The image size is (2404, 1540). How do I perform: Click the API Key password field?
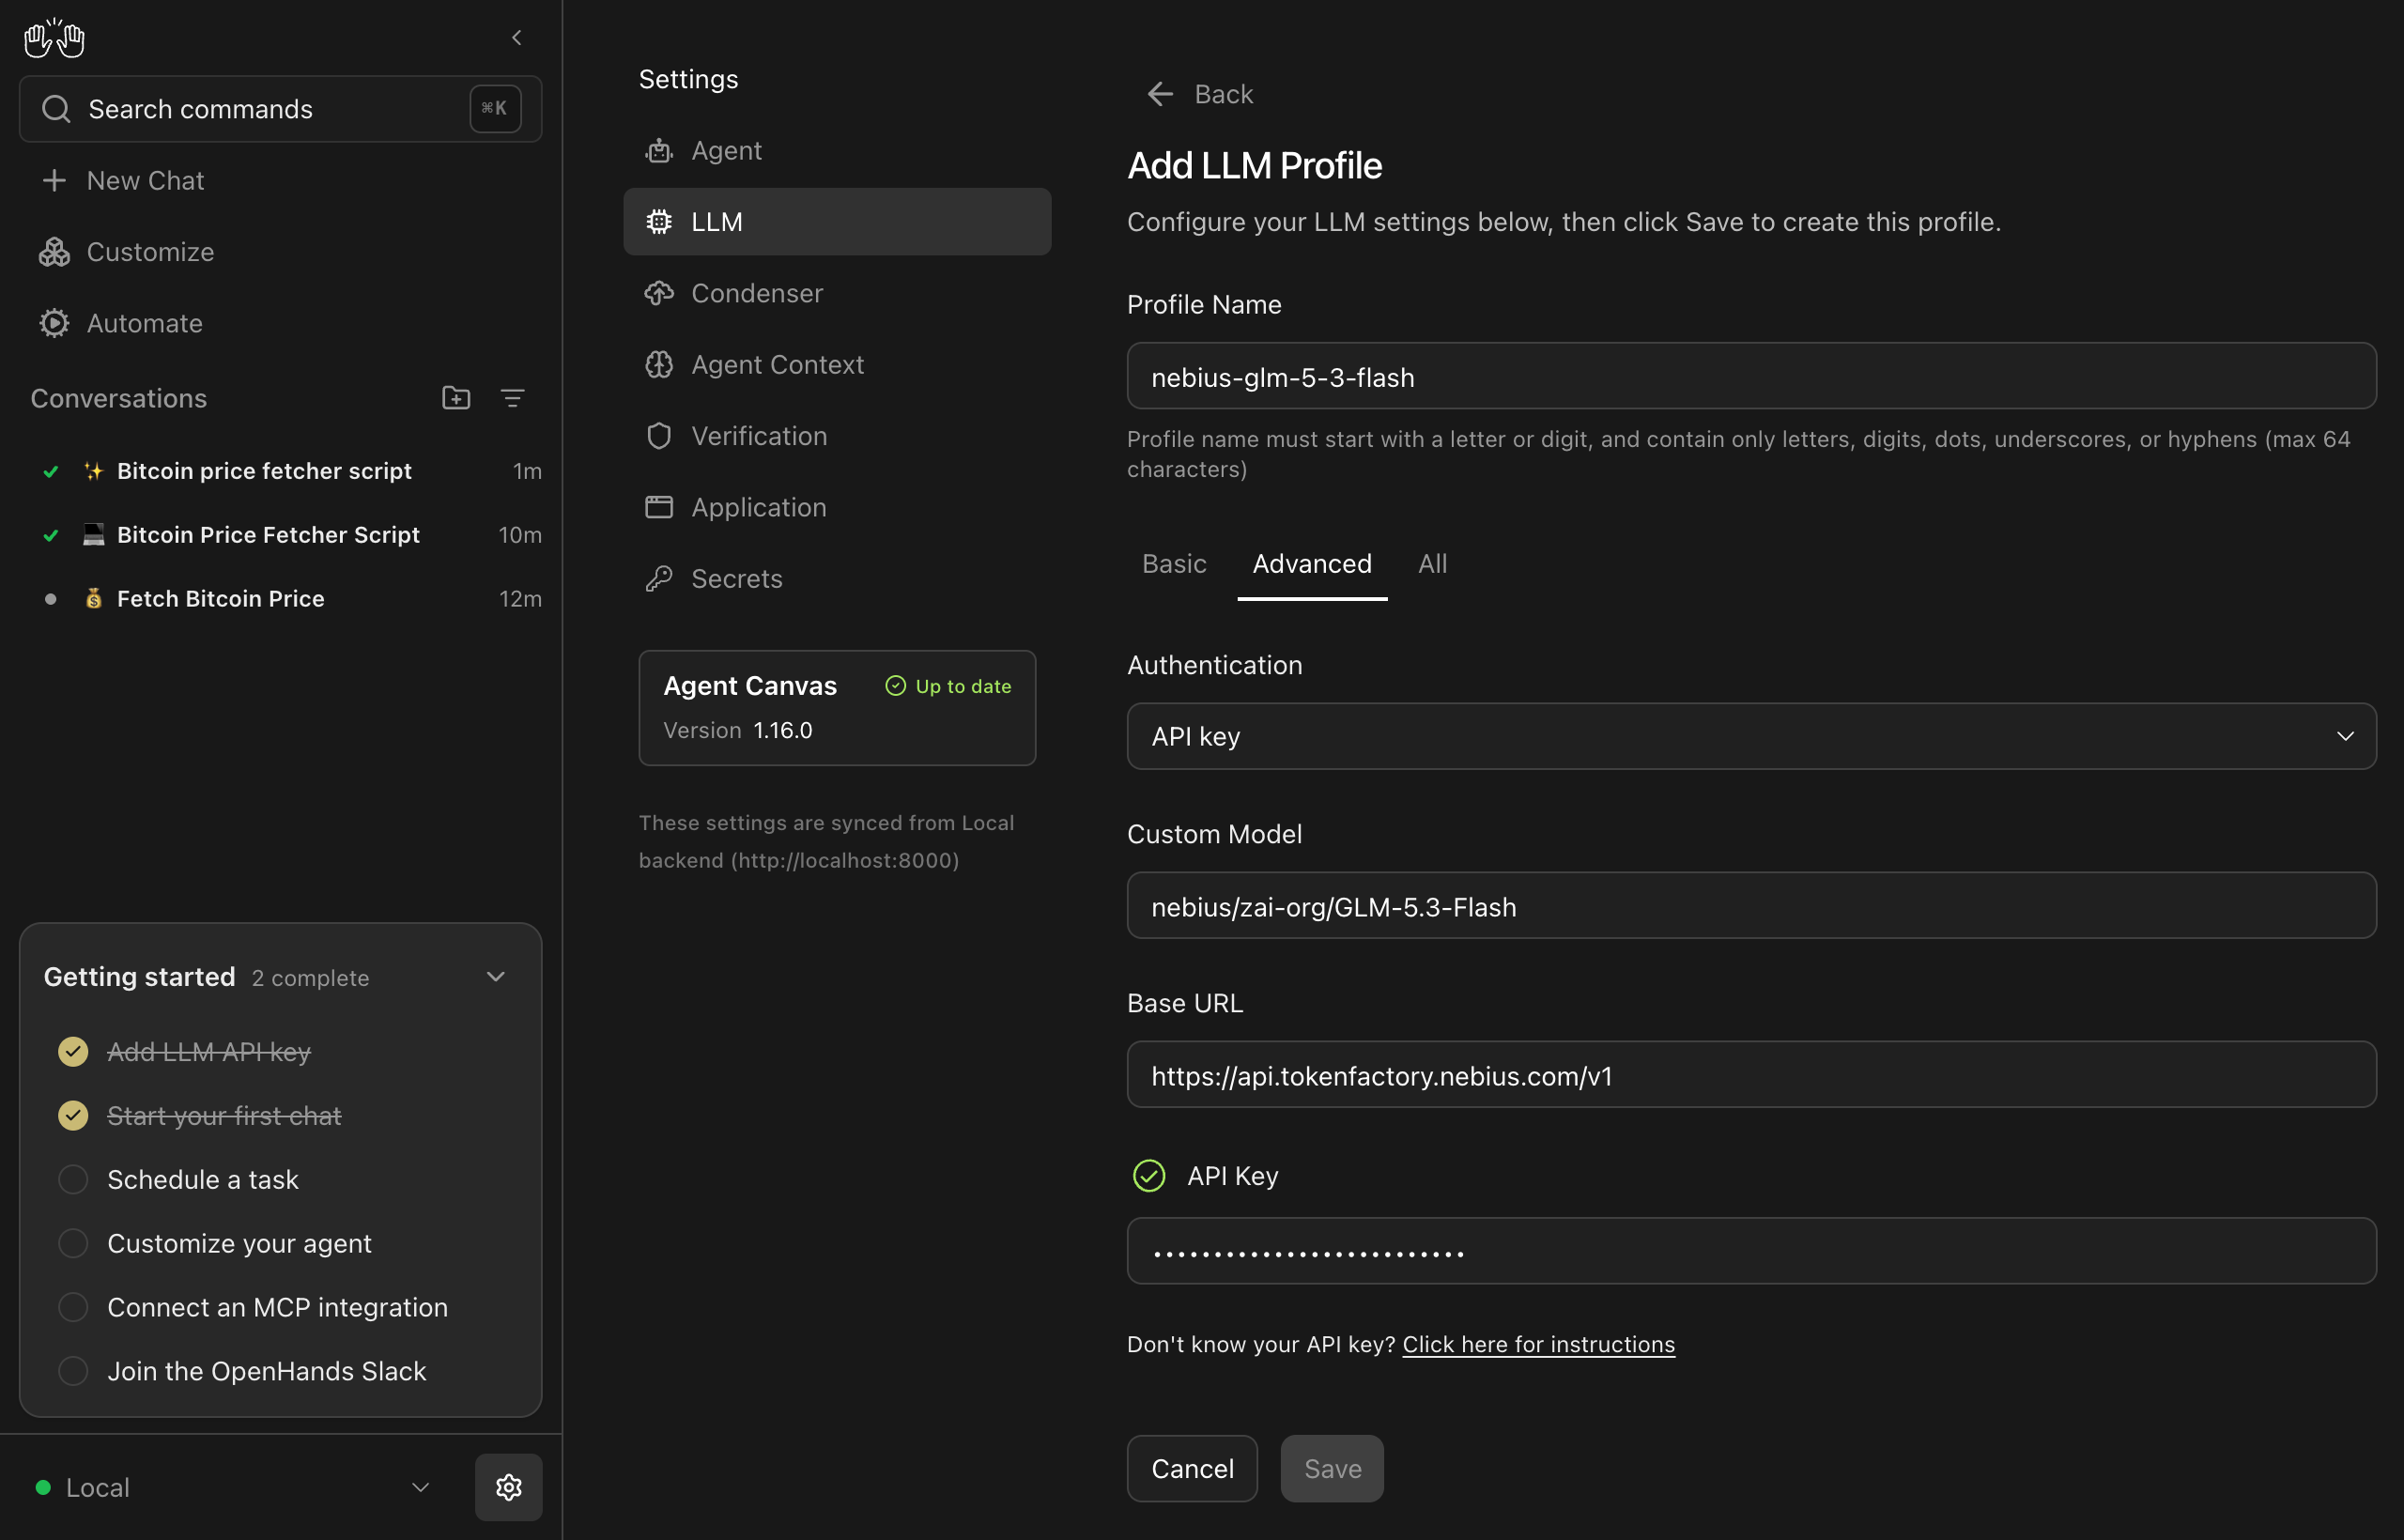point(1751,1251)
